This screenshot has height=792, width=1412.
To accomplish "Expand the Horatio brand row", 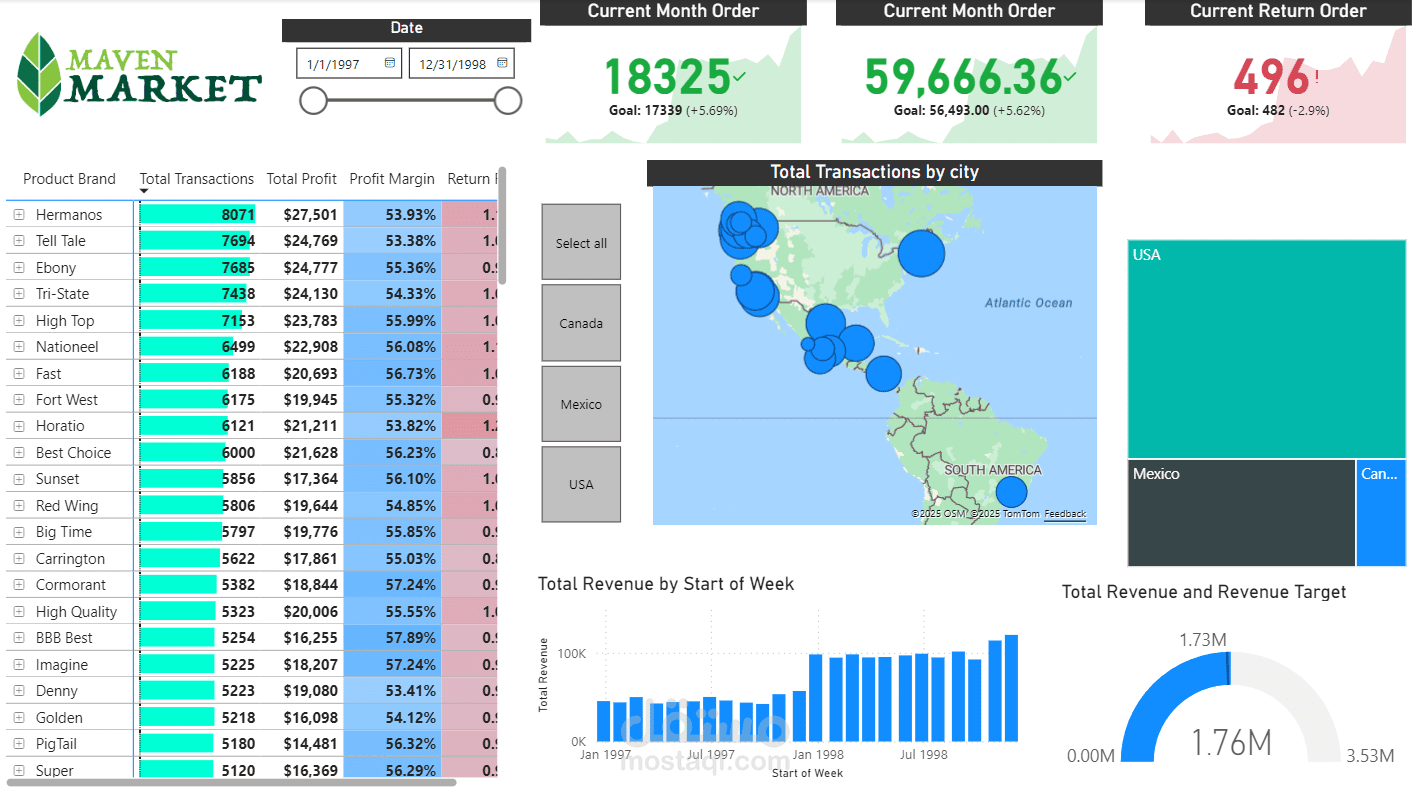I will pos(19,425).
